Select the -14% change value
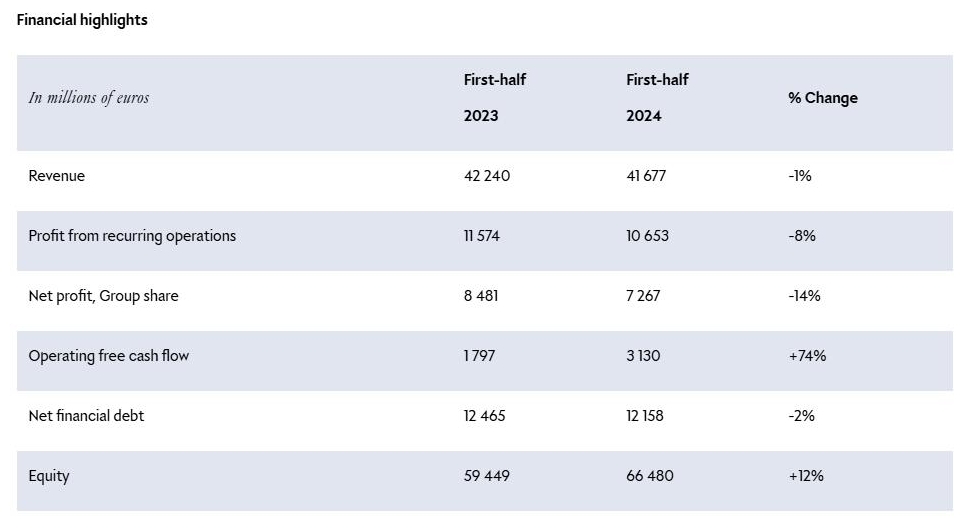 [x=805, y=296]
